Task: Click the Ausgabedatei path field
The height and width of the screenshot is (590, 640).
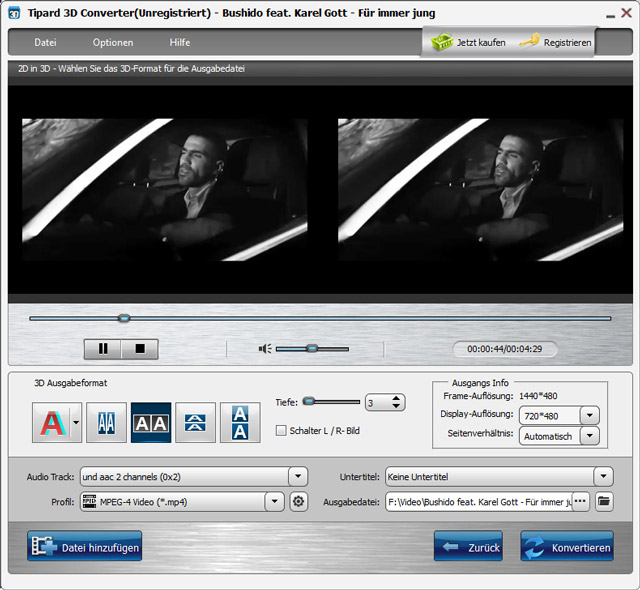Action: pos(479,501)
